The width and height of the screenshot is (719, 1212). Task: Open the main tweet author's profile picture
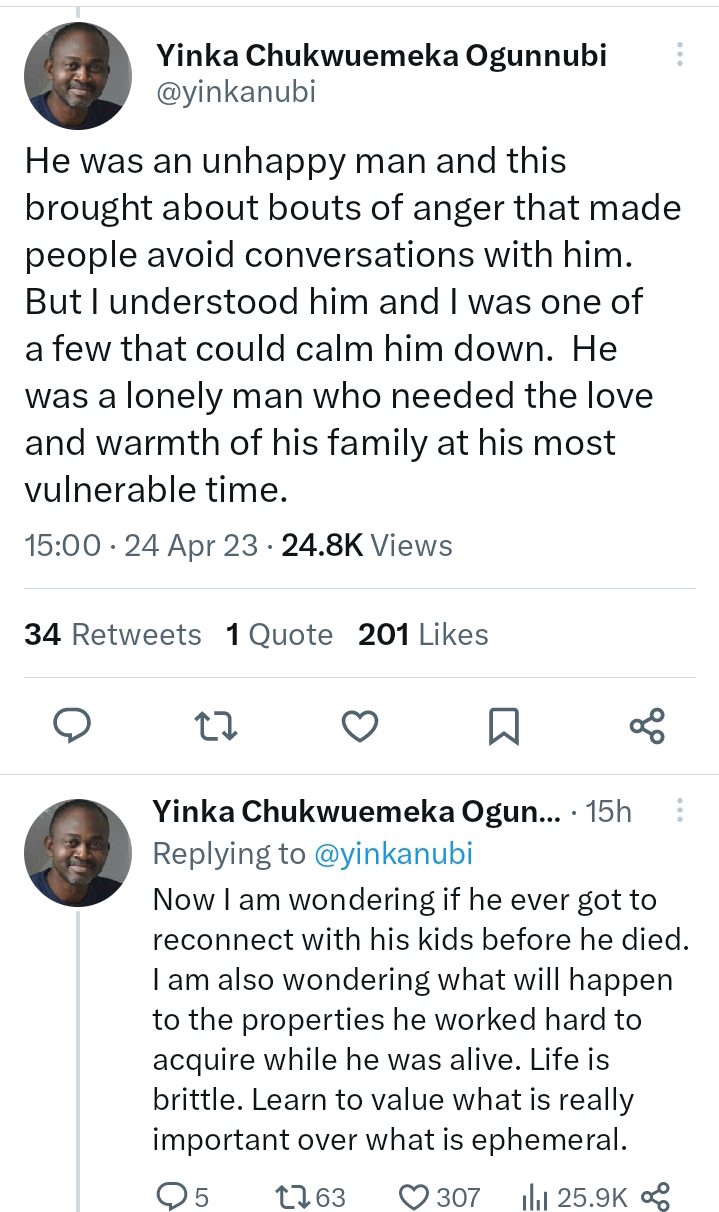pyautogui.click(x=77, y=76)
